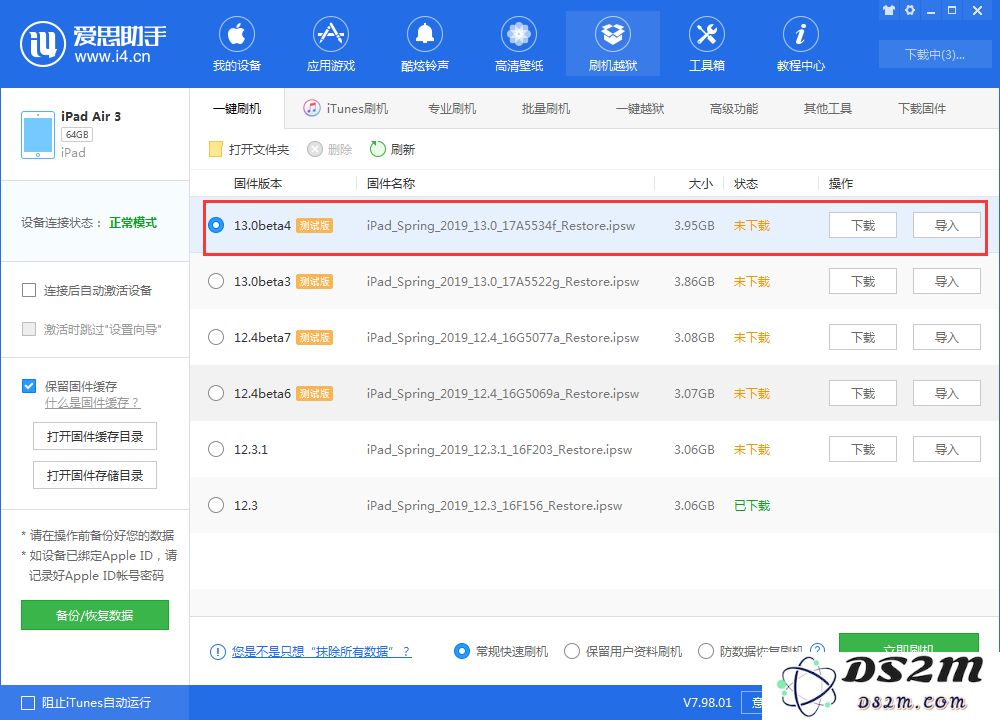Viewport: 1000px width, 720px height.
Task: Open settings gear in title bar
Action: 910,10
